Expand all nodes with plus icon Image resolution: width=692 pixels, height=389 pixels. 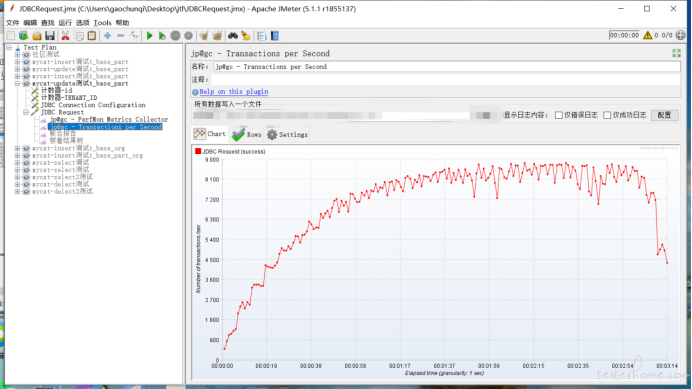(x=107, y=36)
